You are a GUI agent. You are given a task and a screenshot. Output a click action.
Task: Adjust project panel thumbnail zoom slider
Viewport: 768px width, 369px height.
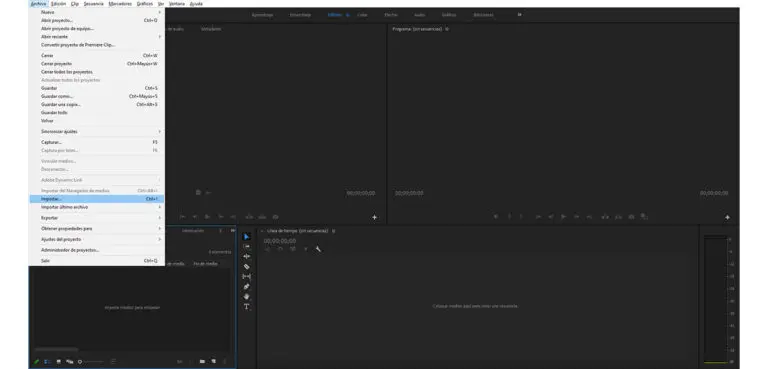(91, 362)
